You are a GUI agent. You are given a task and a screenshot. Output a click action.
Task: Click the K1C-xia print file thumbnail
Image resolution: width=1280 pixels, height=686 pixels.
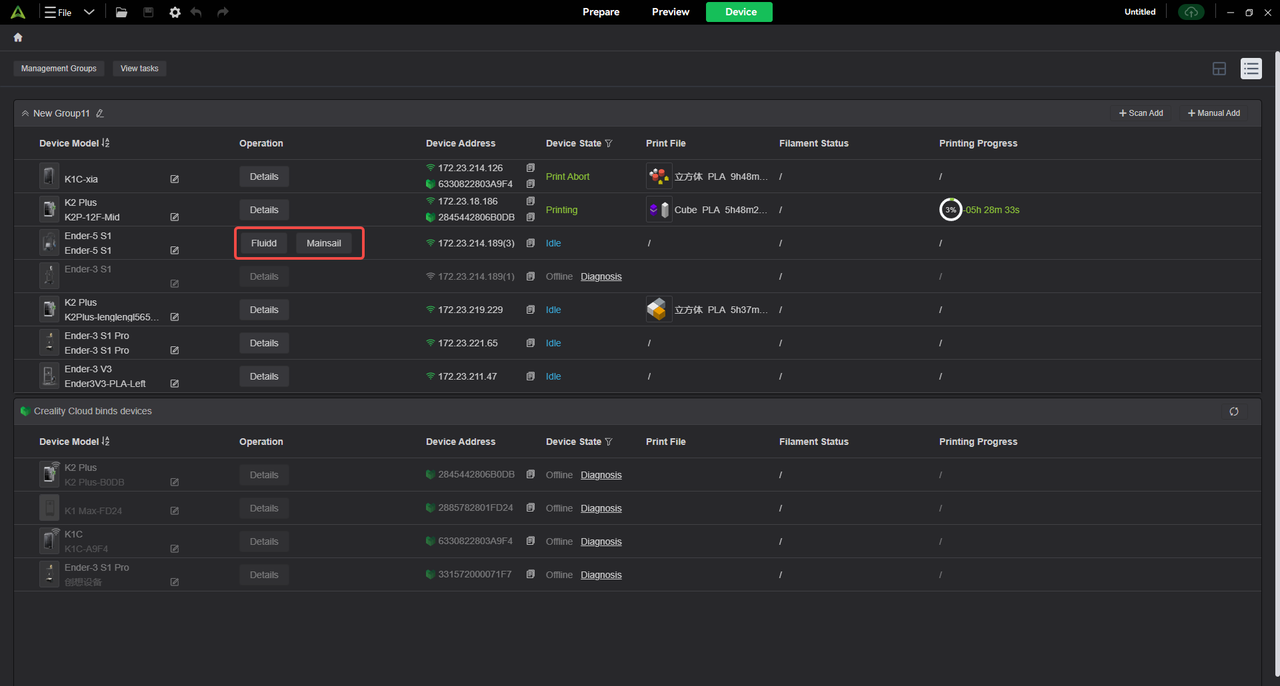658,176
